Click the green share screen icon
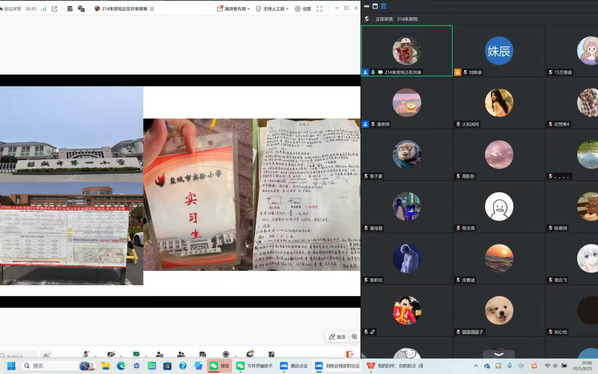 (x=136, y=354)
